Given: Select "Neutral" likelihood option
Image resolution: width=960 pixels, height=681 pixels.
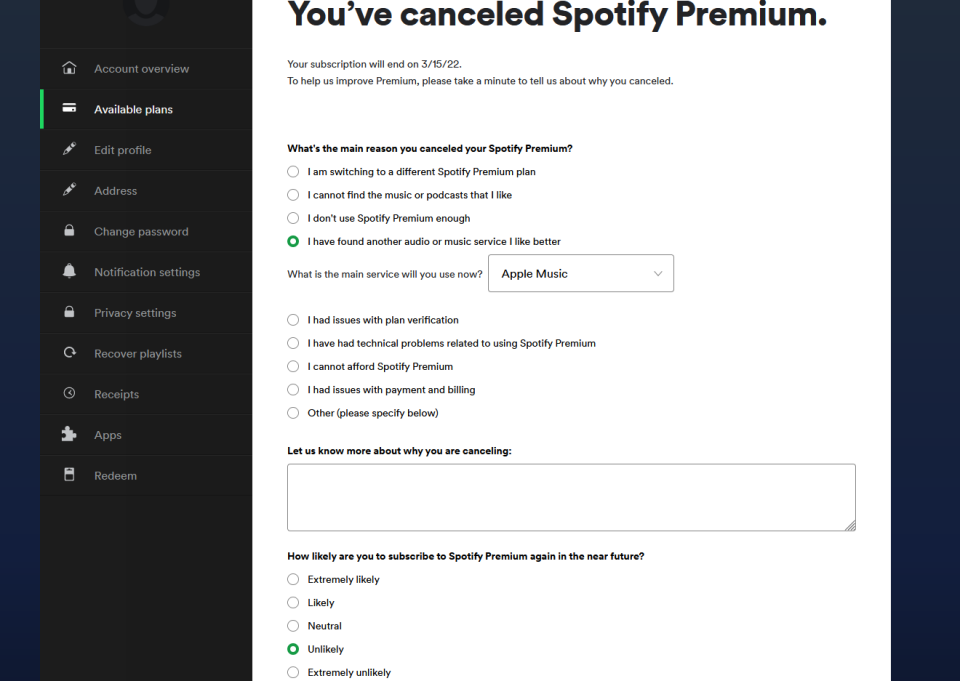Looking at the screenshot, I should (x=293, y=626).
